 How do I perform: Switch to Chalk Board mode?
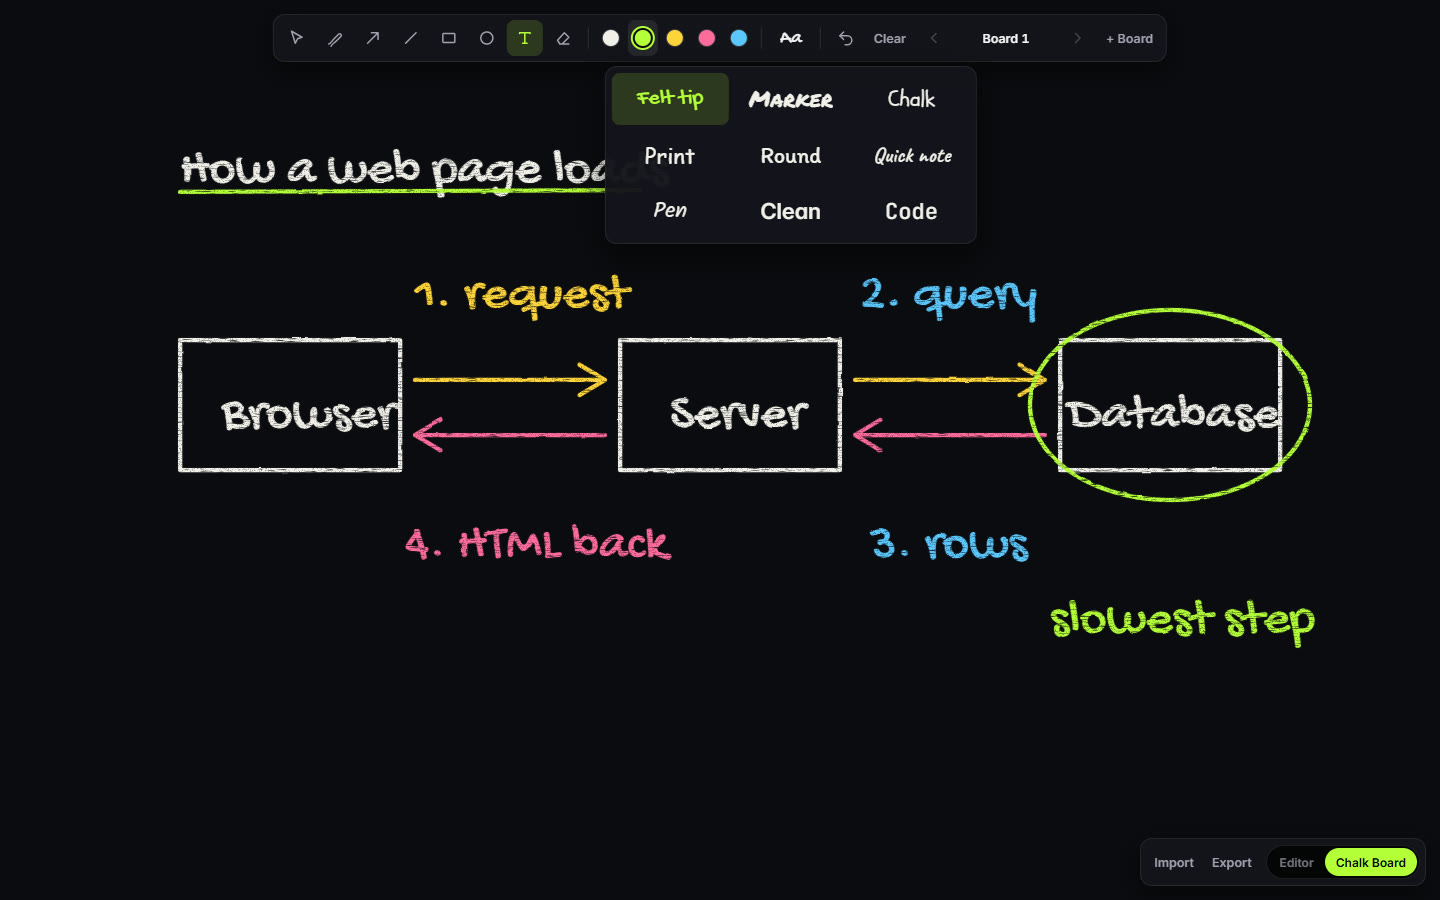[1370, 862]
